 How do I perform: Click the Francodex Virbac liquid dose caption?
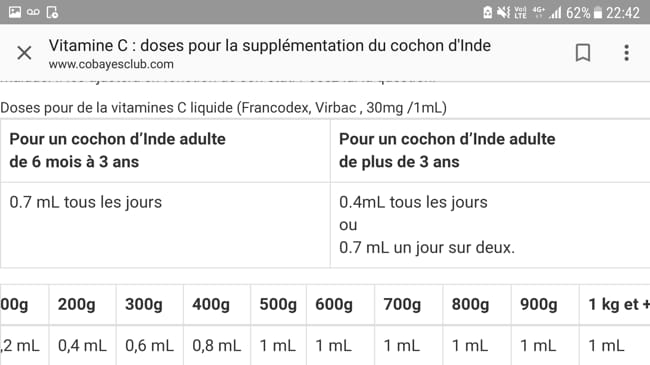(x=223, y=108)
